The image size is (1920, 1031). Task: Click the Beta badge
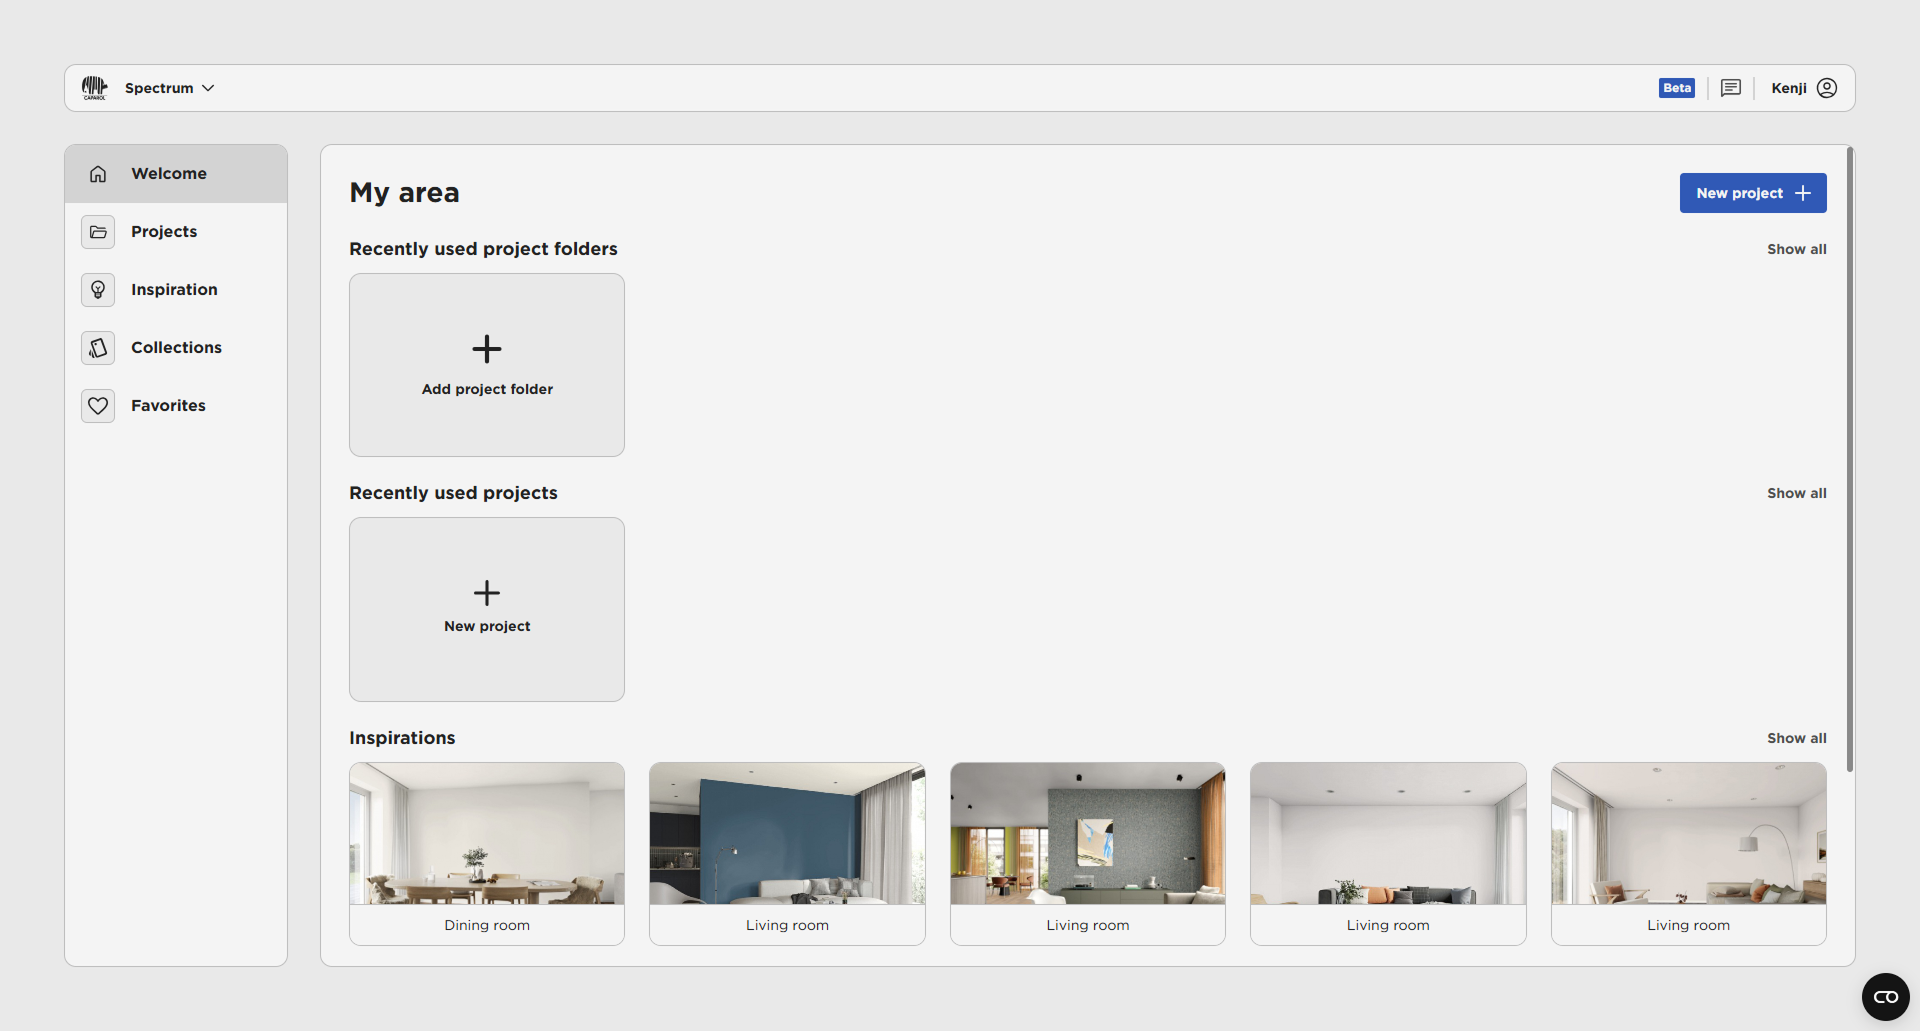pos(1676,88)
